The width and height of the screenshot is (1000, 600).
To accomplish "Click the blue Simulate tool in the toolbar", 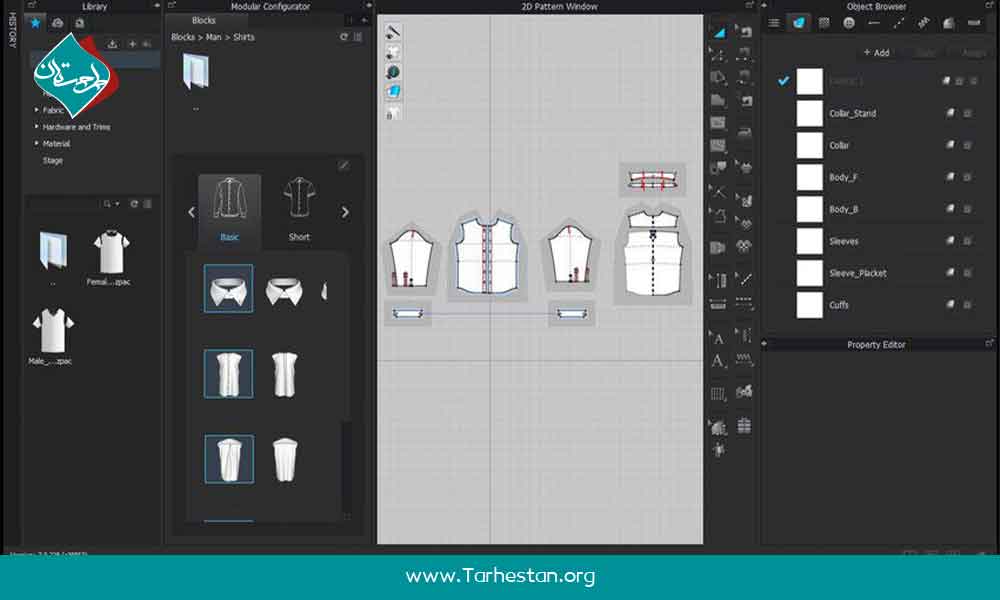I will point(719,32).
